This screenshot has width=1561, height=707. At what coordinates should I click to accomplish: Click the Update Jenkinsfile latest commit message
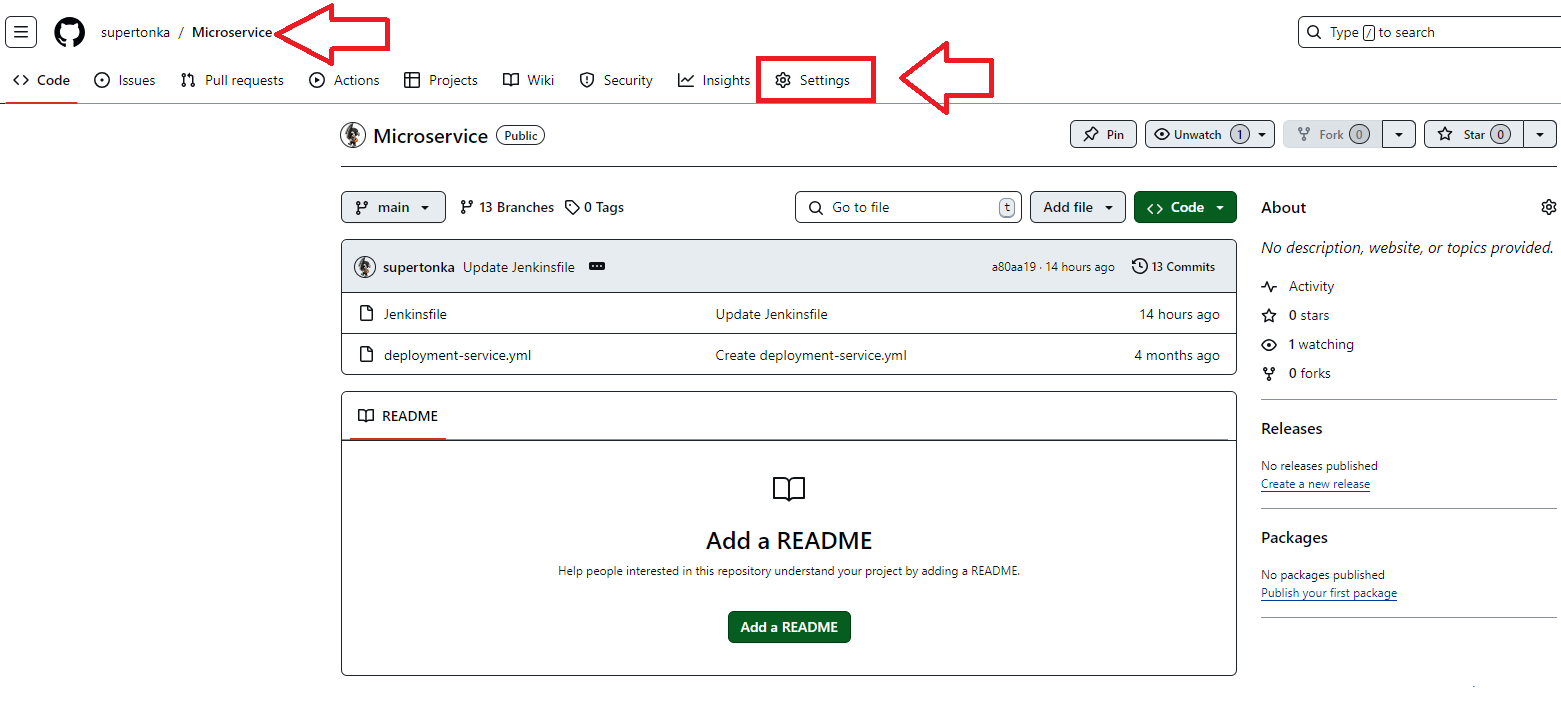pos(519,267)
